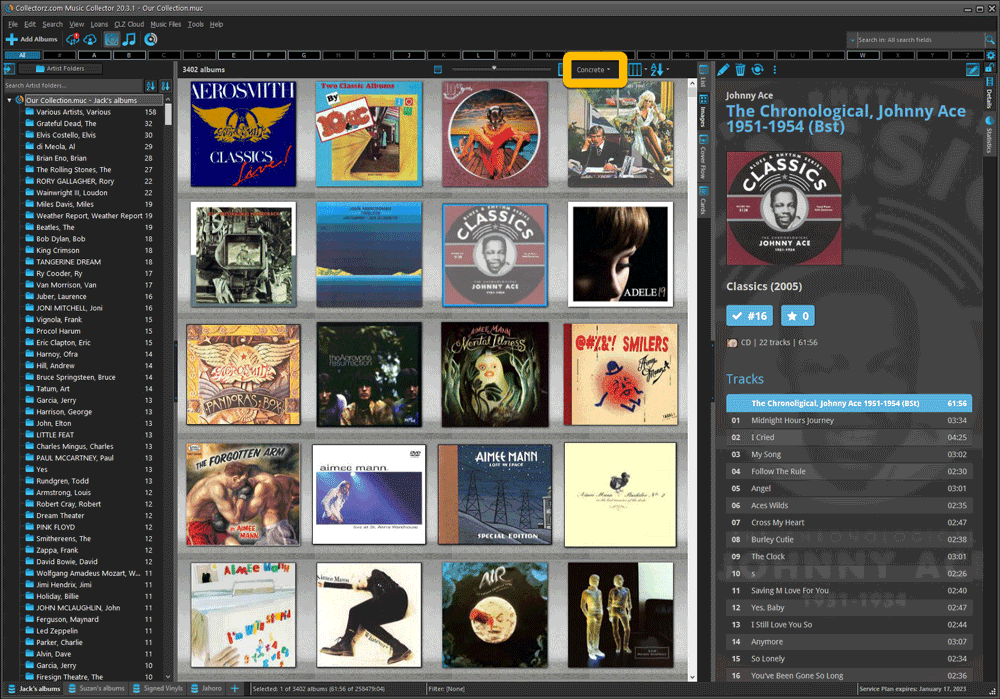Toggle the star rating 0 button
1000x699 pixels.
coord(797,316)
